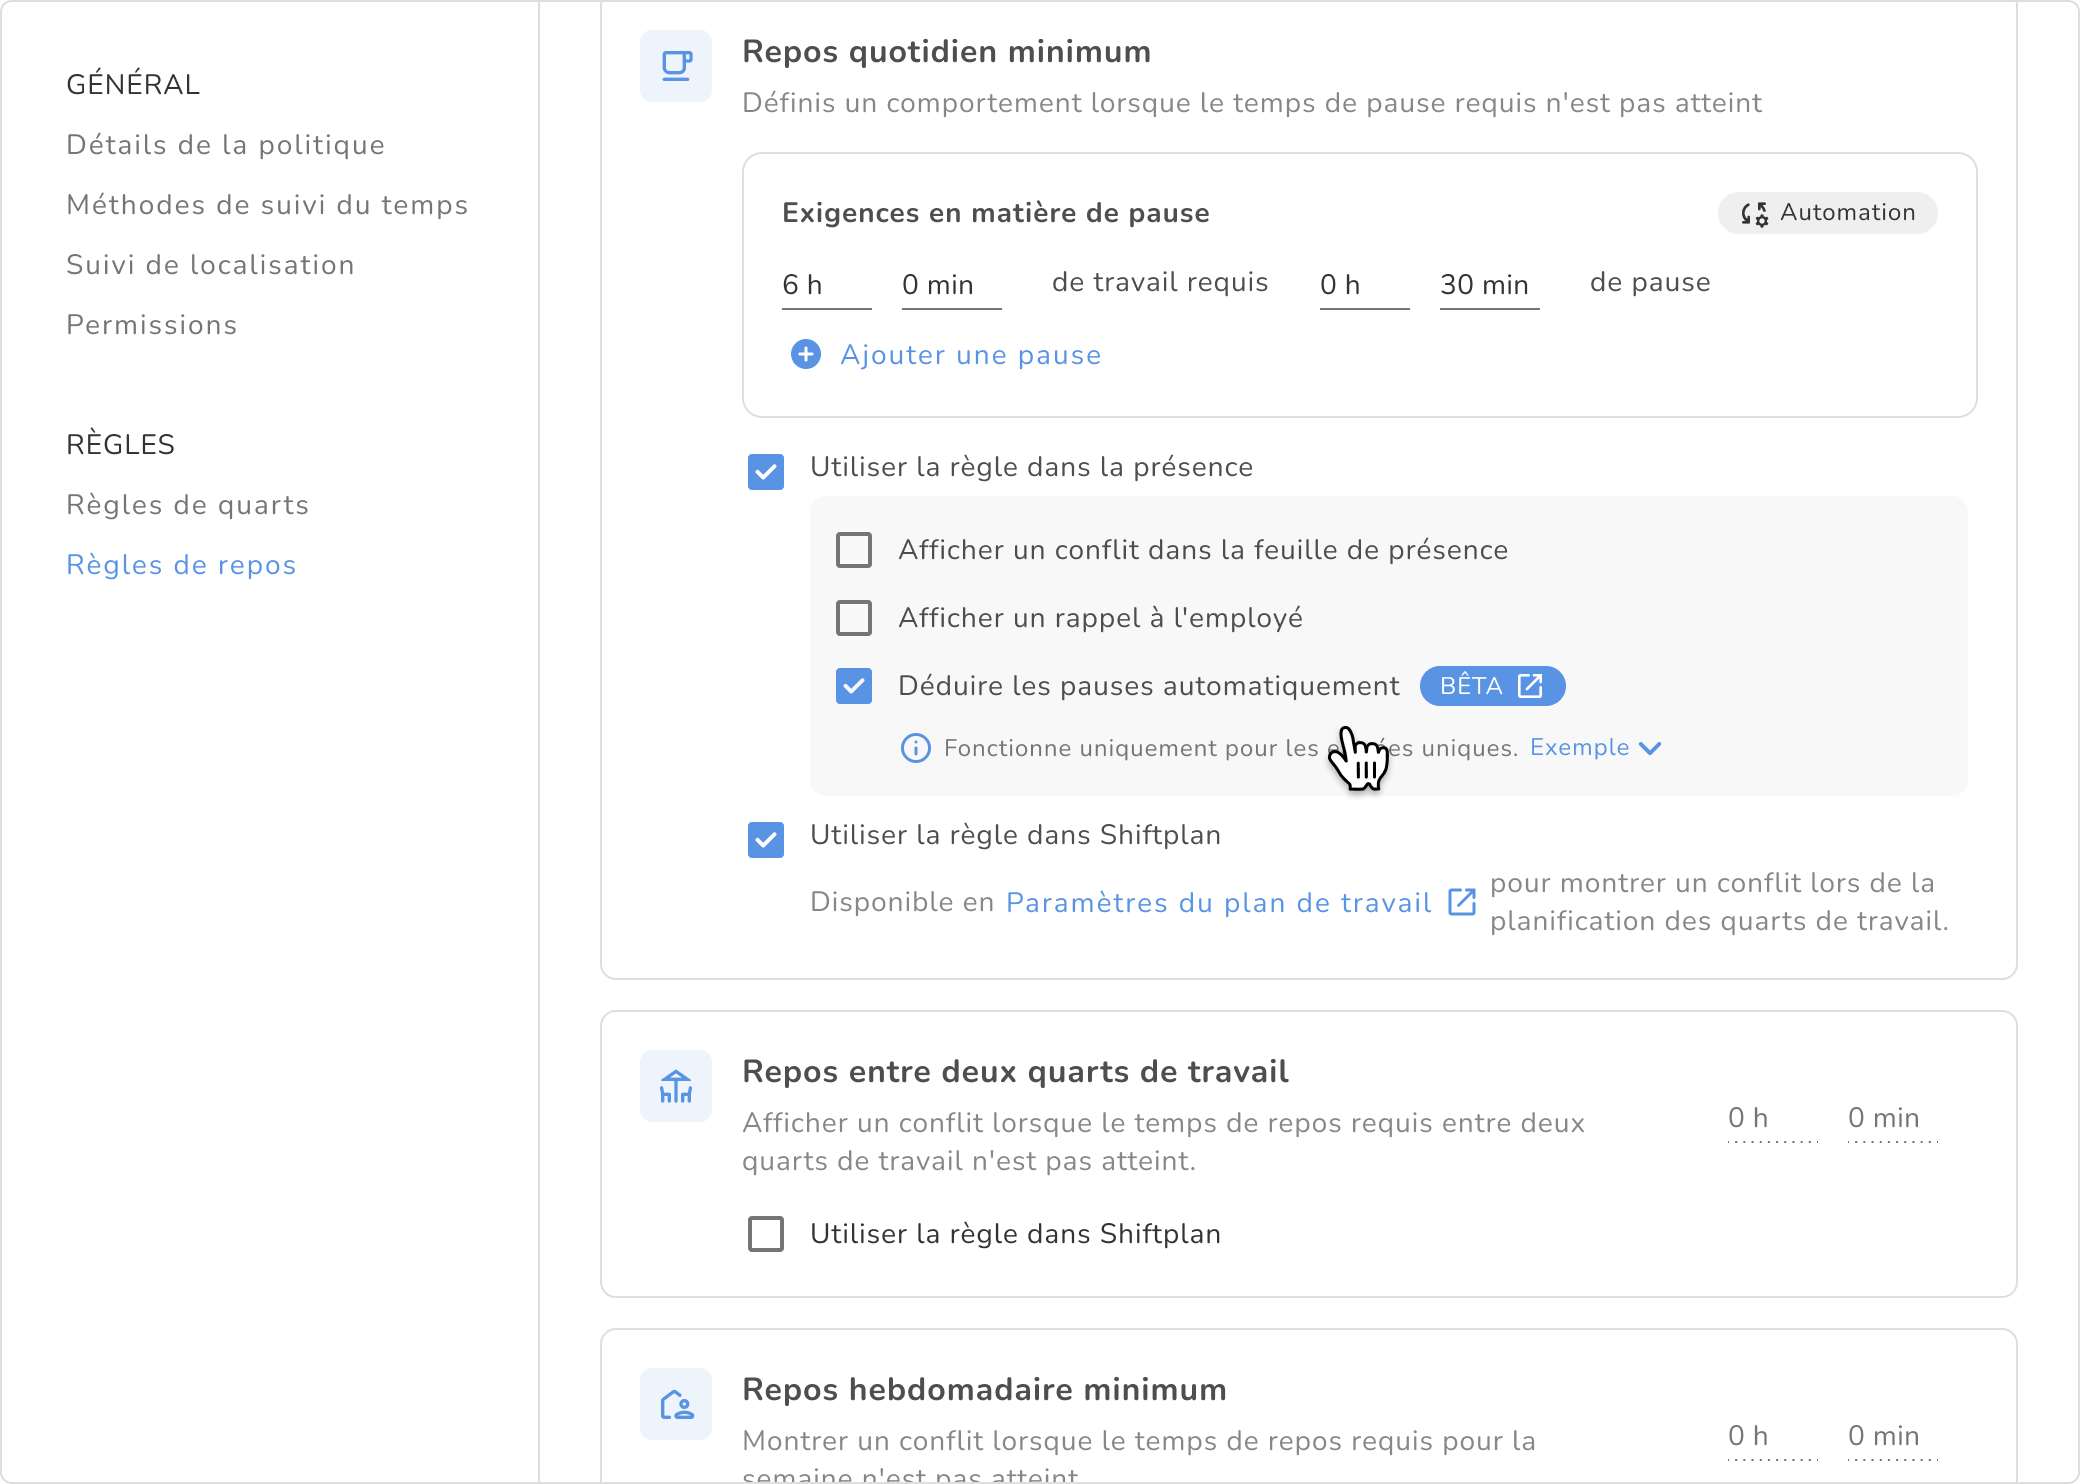Check Afficher un rappel à l'employé

854,618
